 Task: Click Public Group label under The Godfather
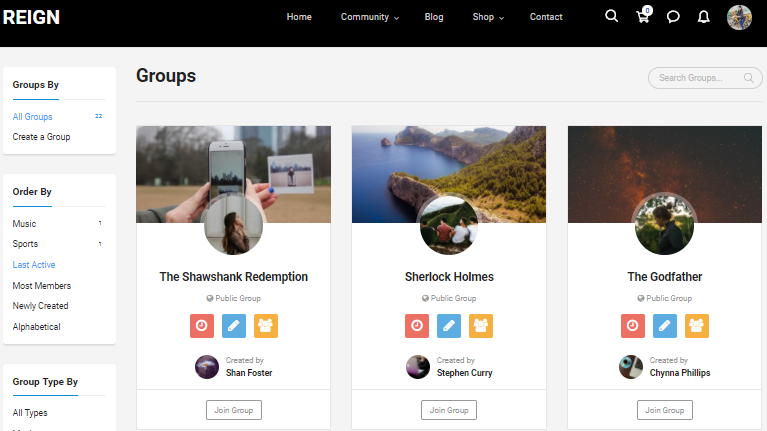tap(665, 298)
